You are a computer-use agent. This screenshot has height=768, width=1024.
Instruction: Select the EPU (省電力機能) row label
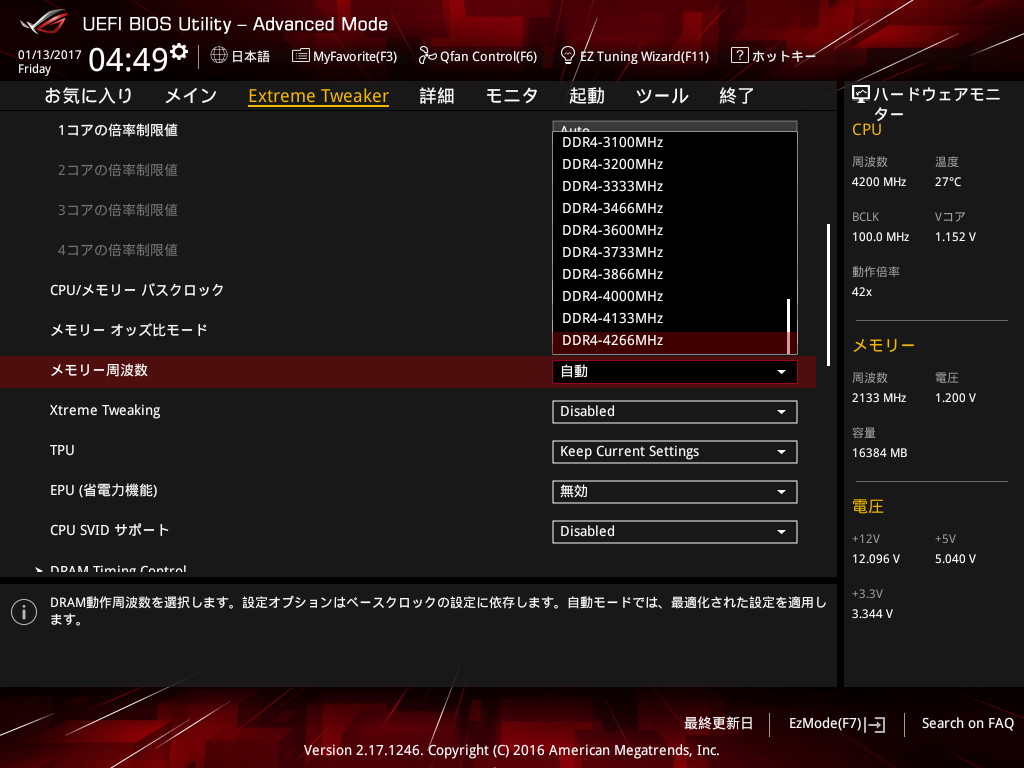(x=104, y=490)
